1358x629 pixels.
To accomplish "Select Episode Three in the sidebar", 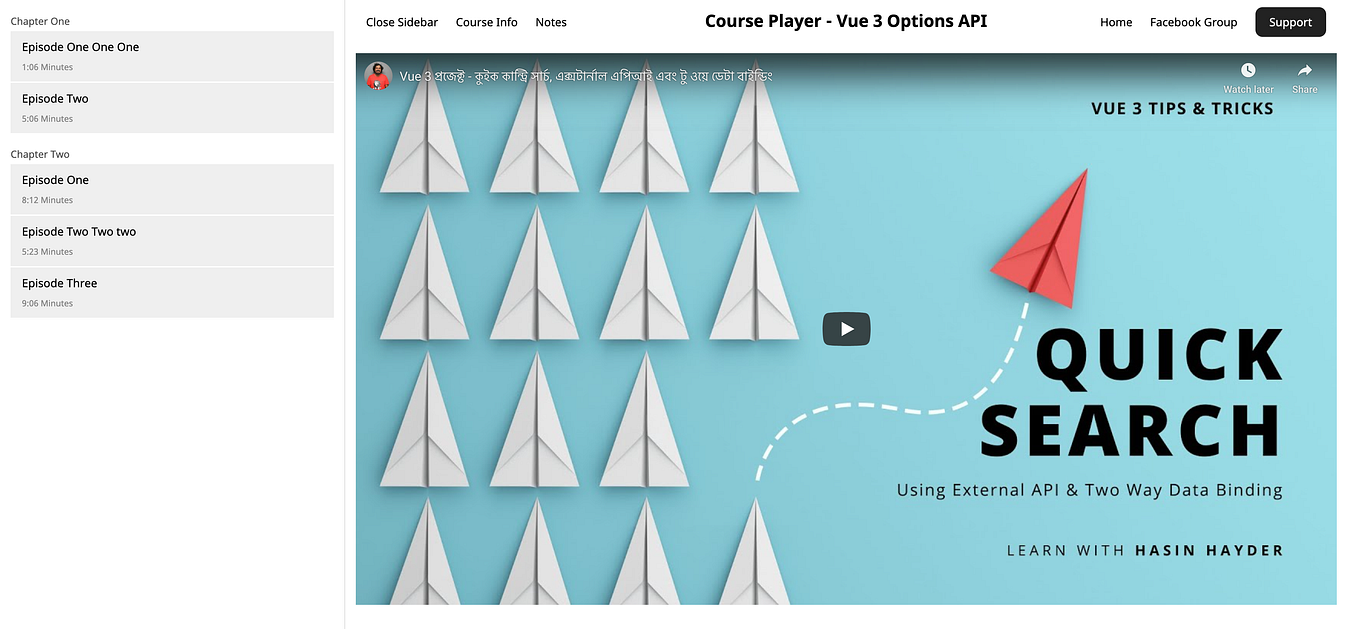I will tap(172, 292).
